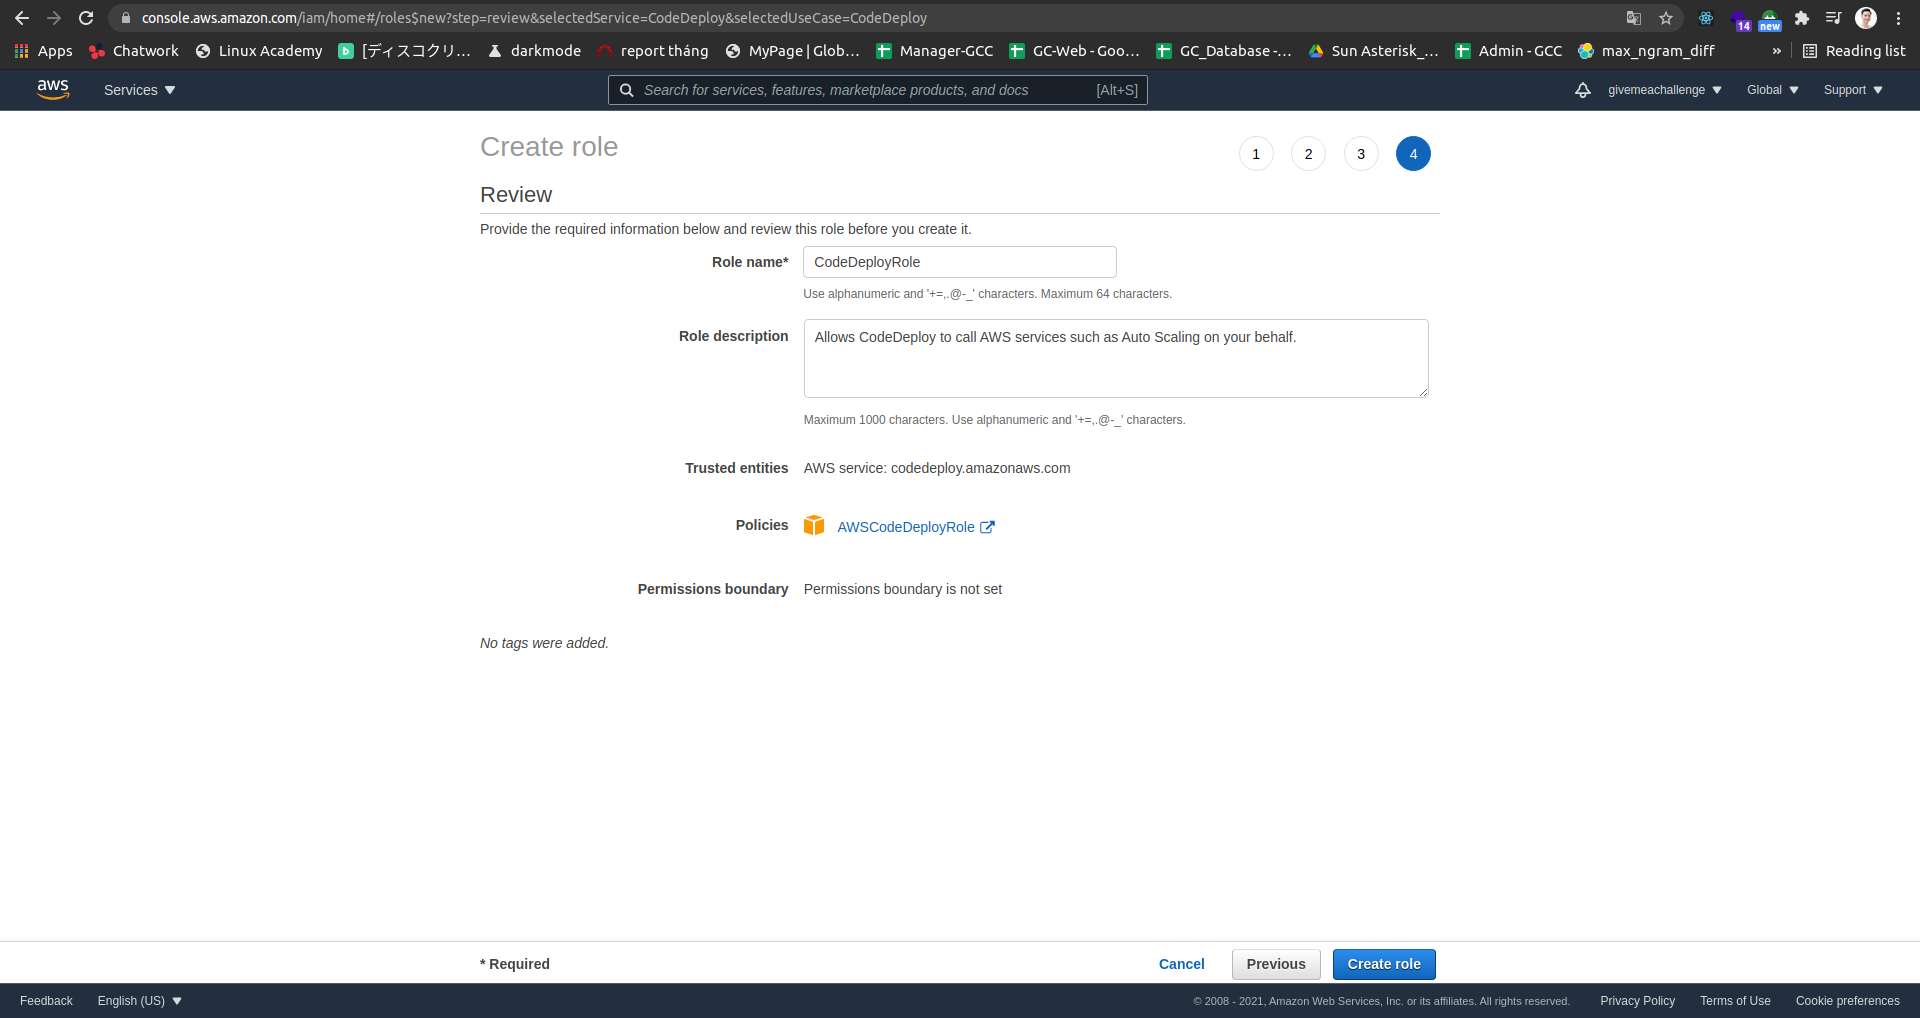Click the AWSCodeDeployRole policy package icon
Screen dimensions: 1920x1018
(814, 525)
